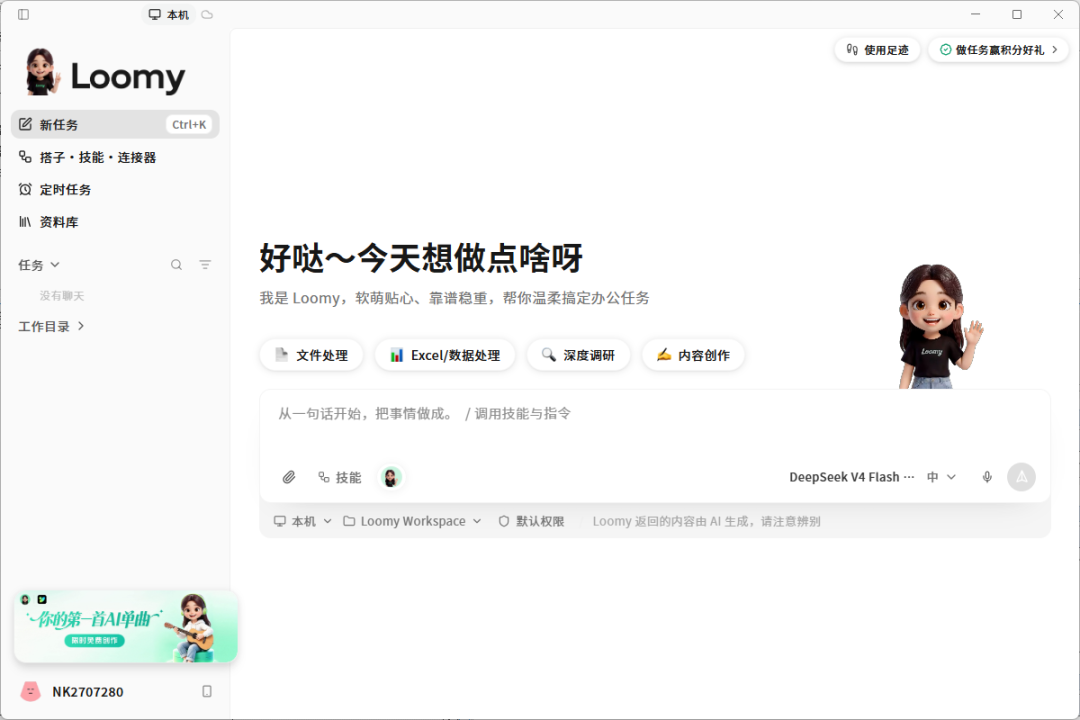
Task: Choose 文件处理 quick action
Action: (311, 355)
